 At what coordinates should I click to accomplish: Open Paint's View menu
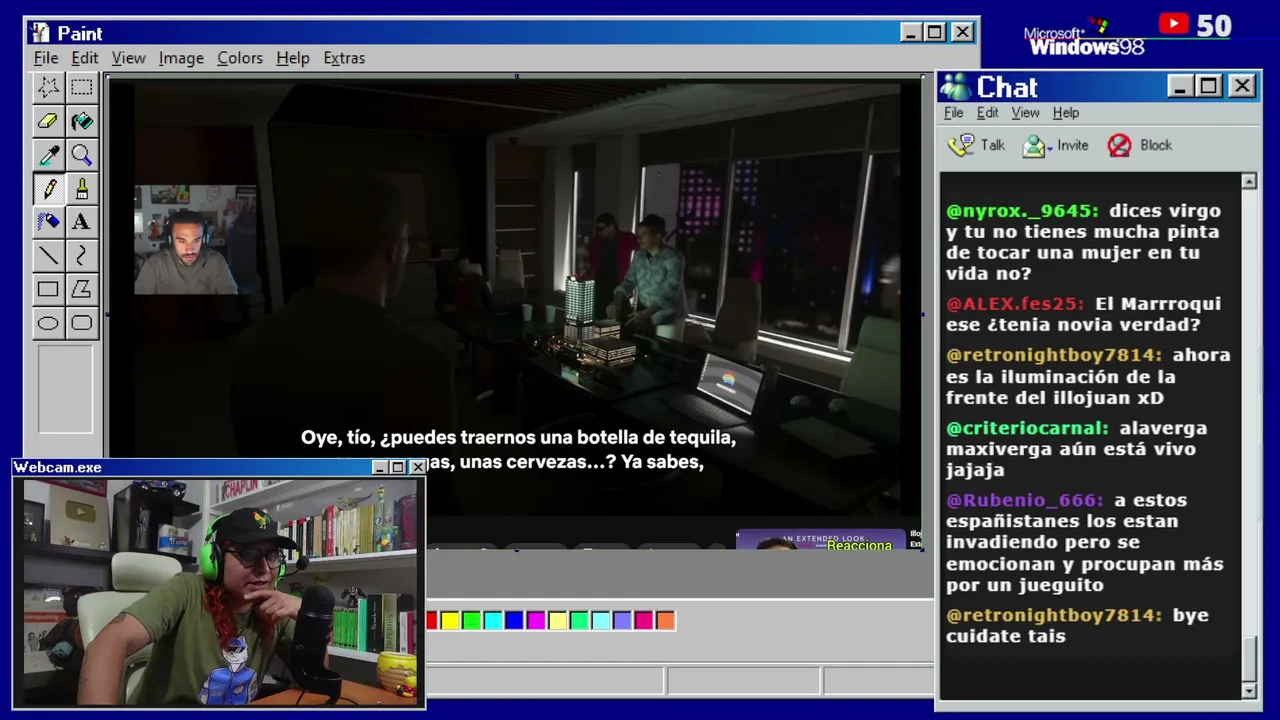tap(129, 58)
